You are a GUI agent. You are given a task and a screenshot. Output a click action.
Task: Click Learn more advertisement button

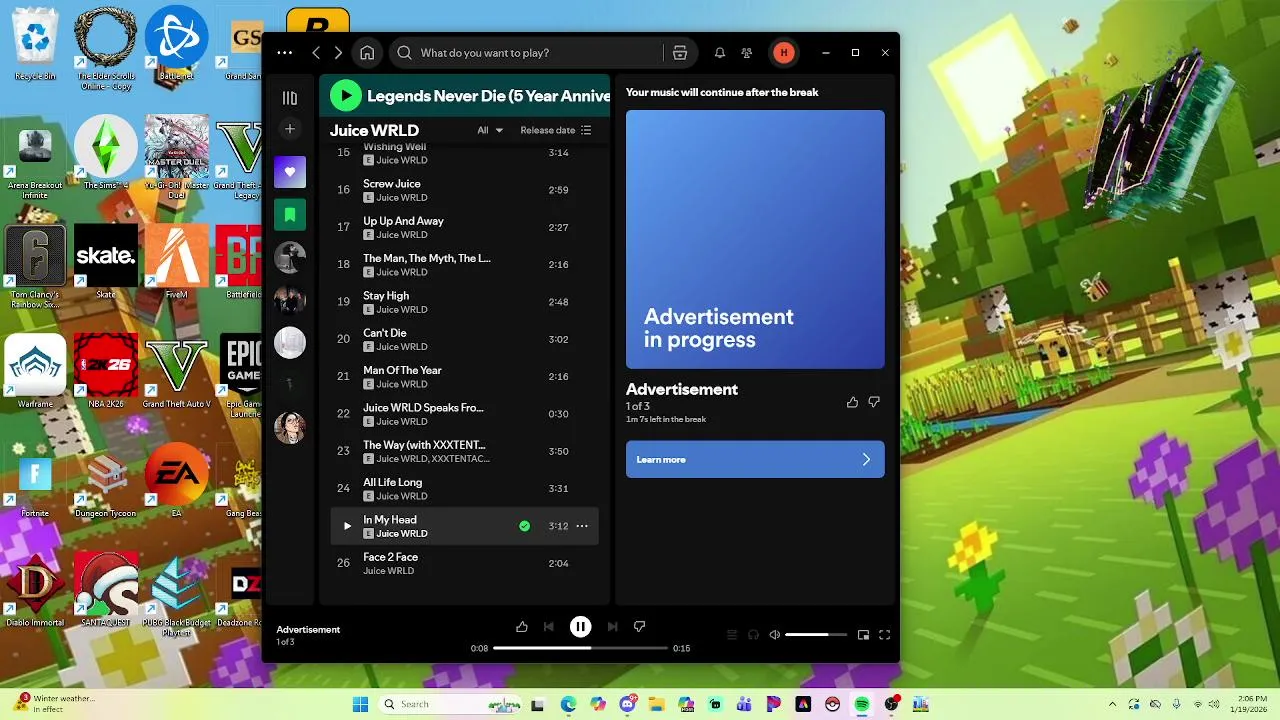755,459
